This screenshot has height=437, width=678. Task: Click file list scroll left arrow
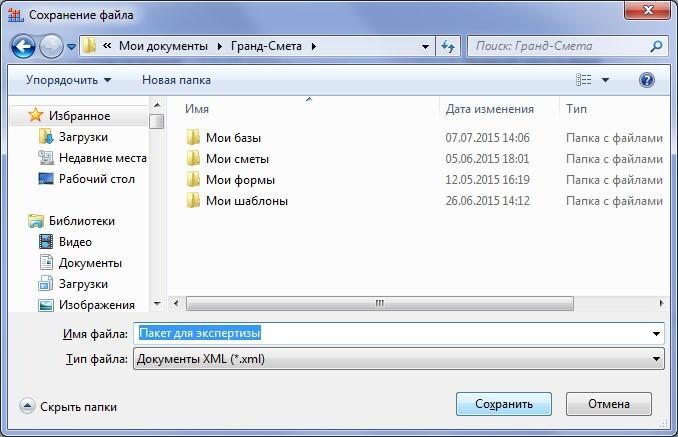coord(176,303)
